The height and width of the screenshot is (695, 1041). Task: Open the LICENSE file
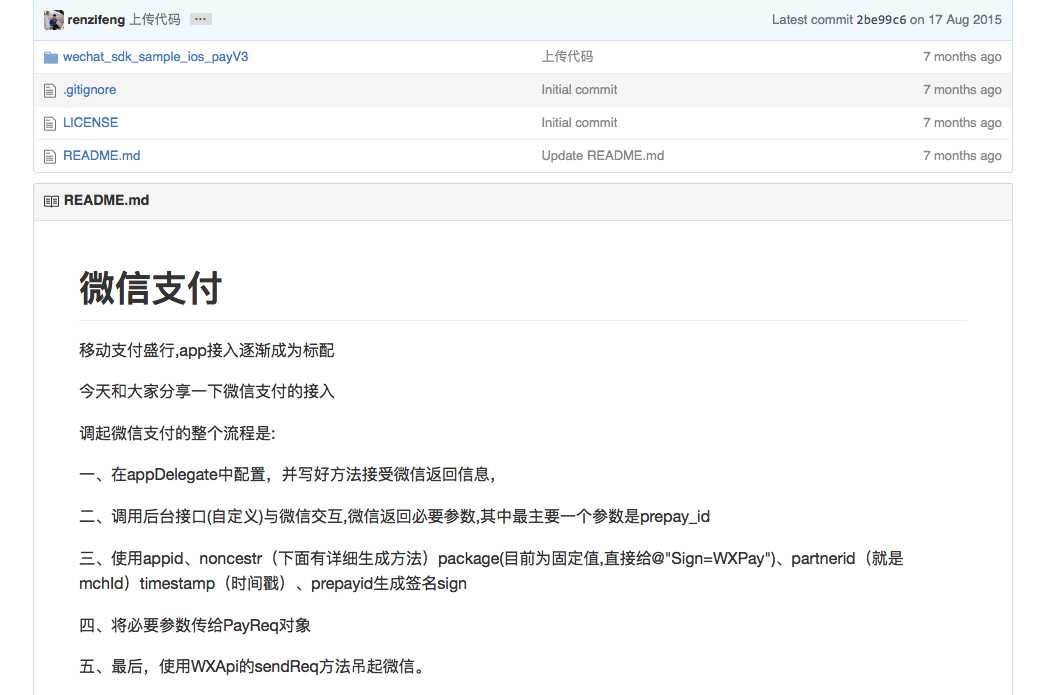coord(90,123)
